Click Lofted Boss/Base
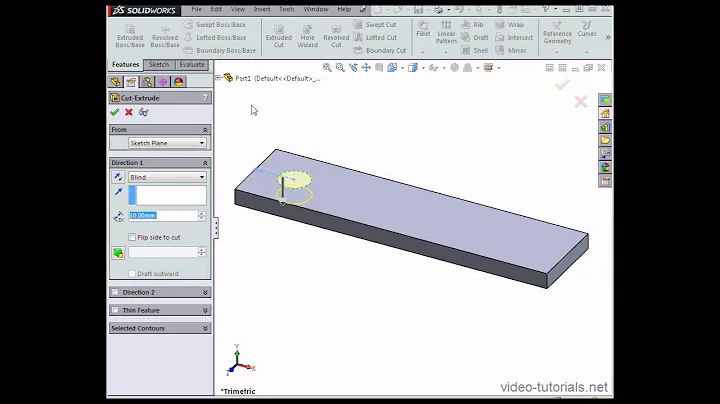The height and width of the screenshot is (404, 720). (x=214, y=37)
